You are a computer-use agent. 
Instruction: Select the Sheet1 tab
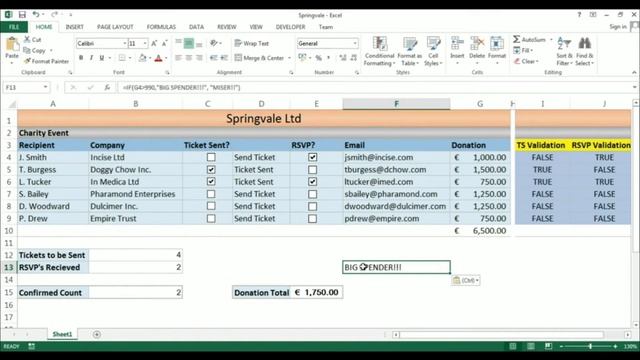(62, 334)
